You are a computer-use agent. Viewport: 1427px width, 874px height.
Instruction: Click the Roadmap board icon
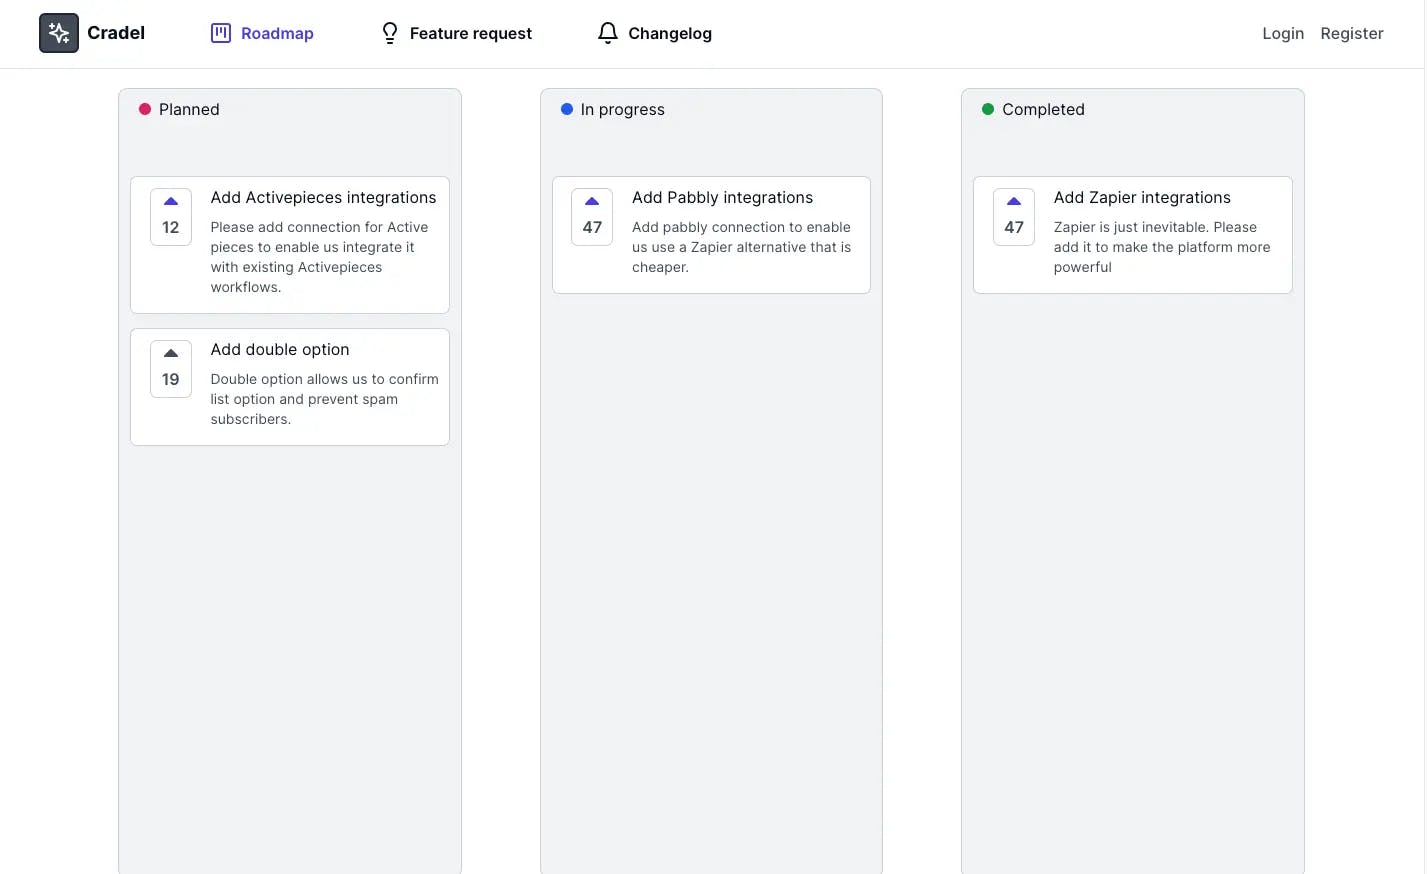220,32
